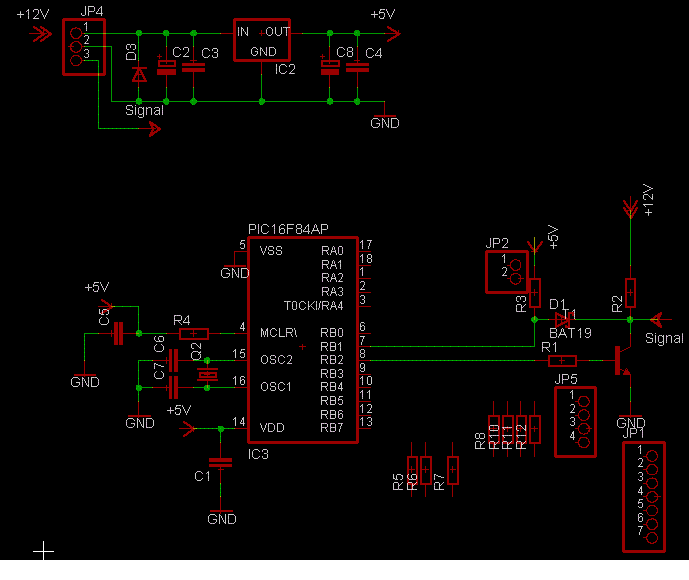The width and height of the screenshot is (689, 580).
Task: Click the Q2 crystal oscillator symbol
Action: [207, 373]
